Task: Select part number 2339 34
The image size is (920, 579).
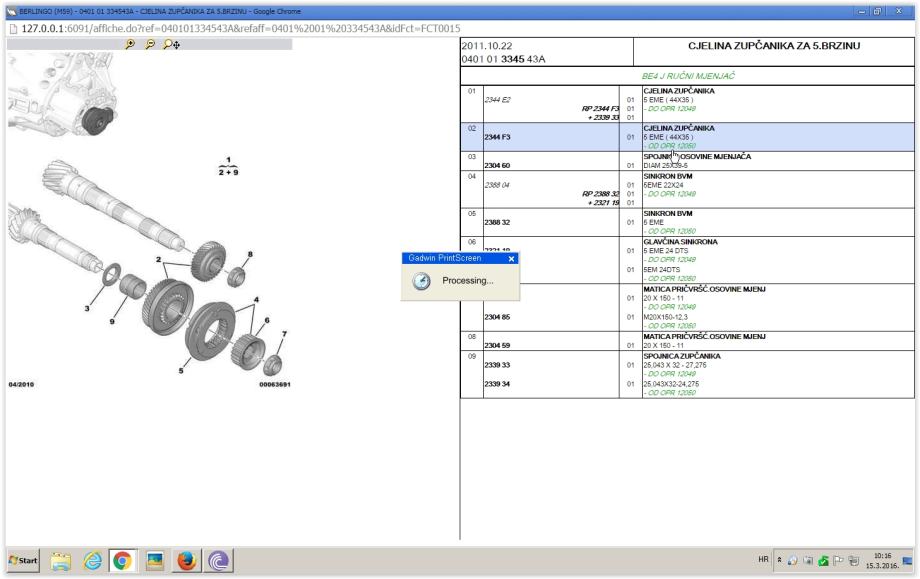Action: pos(497,384)
